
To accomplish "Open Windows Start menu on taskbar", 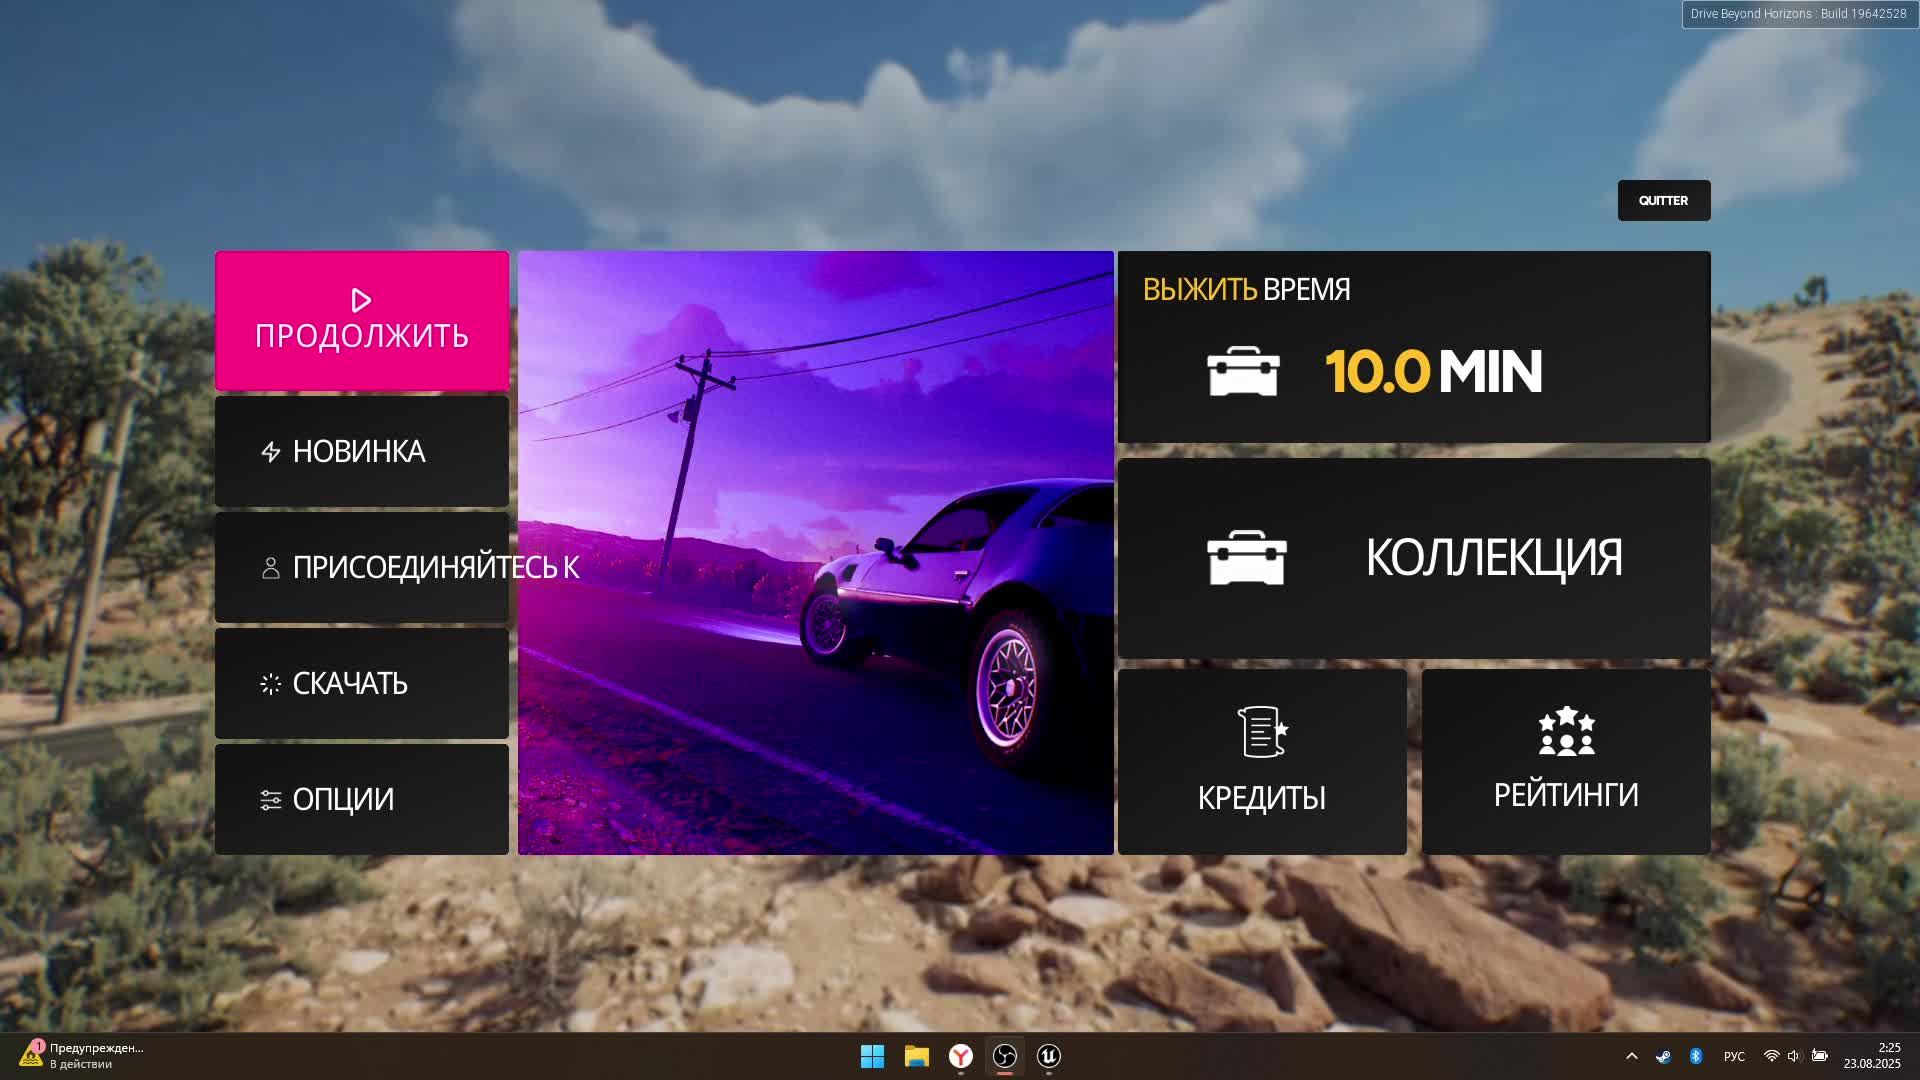I will 872,1056.
